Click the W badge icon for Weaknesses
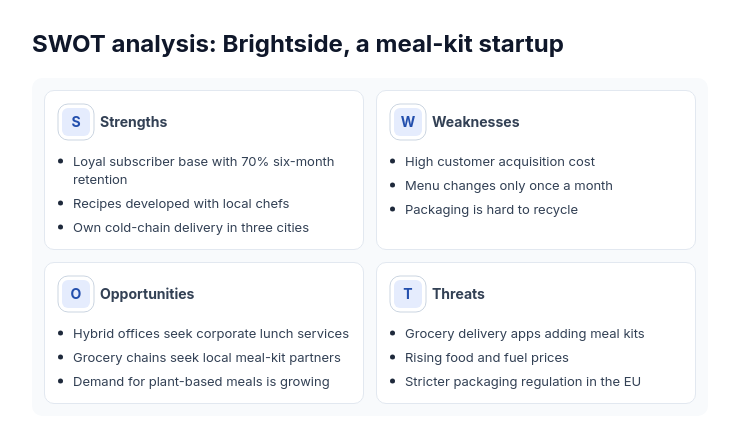The image size is (740, 448). [408, 122]
